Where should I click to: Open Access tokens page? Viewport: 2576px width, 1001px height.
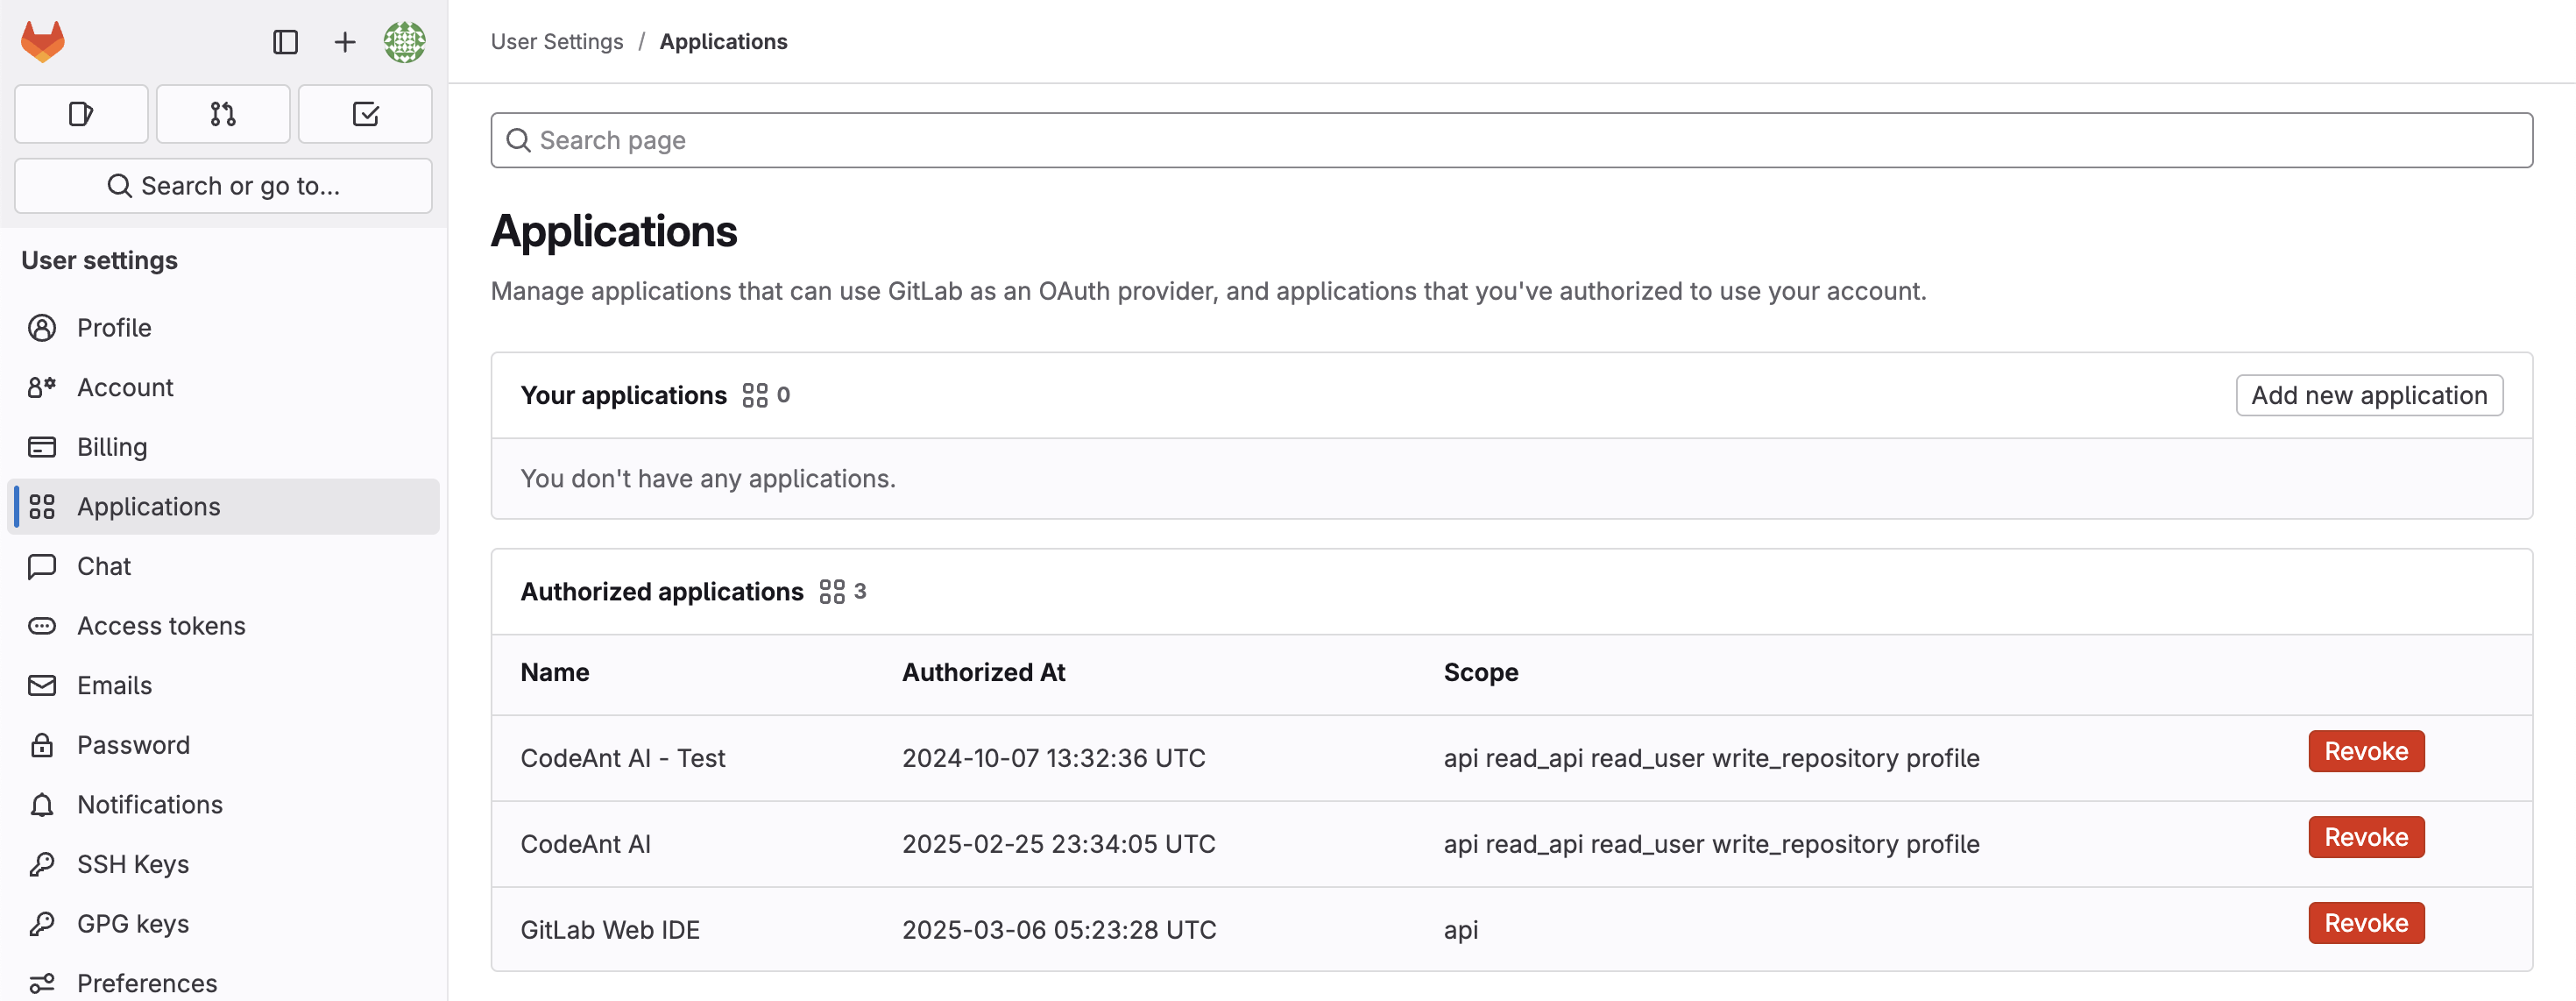[223, 626]
